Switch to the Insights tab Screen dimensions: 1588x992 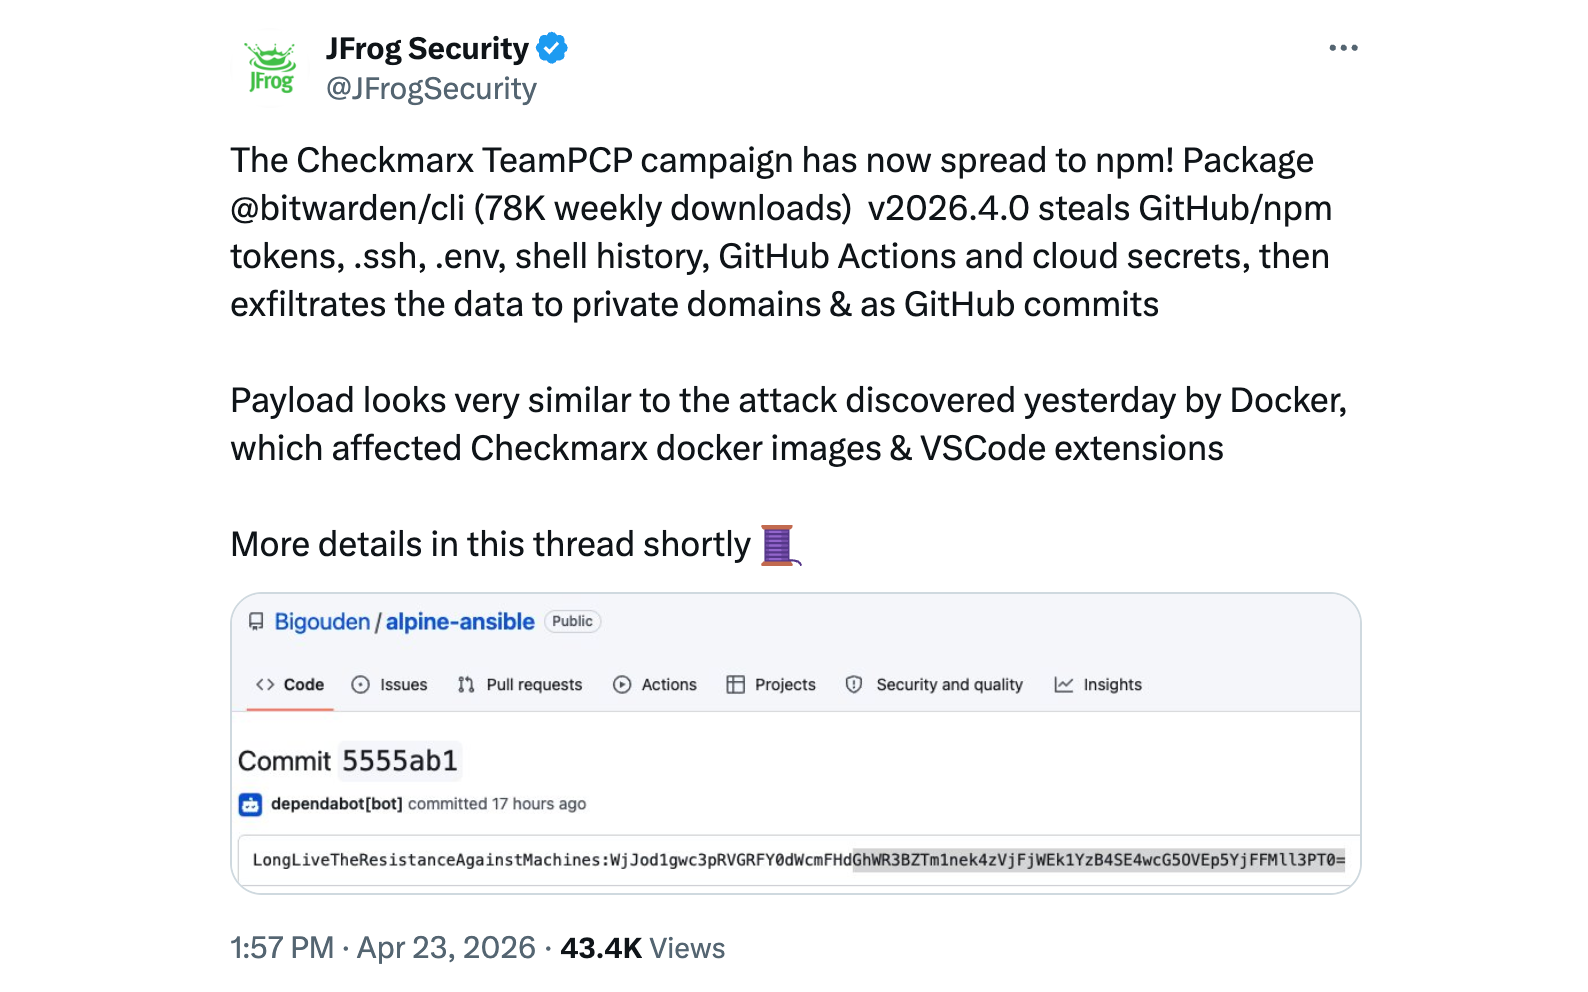click(1113, 684)
